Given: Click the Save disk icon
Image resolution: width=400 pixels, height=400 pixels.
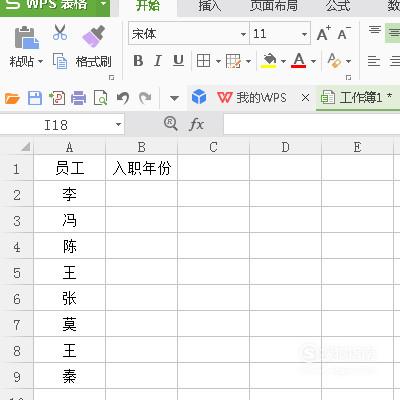Looking at the screenshot, I should tap(35, 98).
